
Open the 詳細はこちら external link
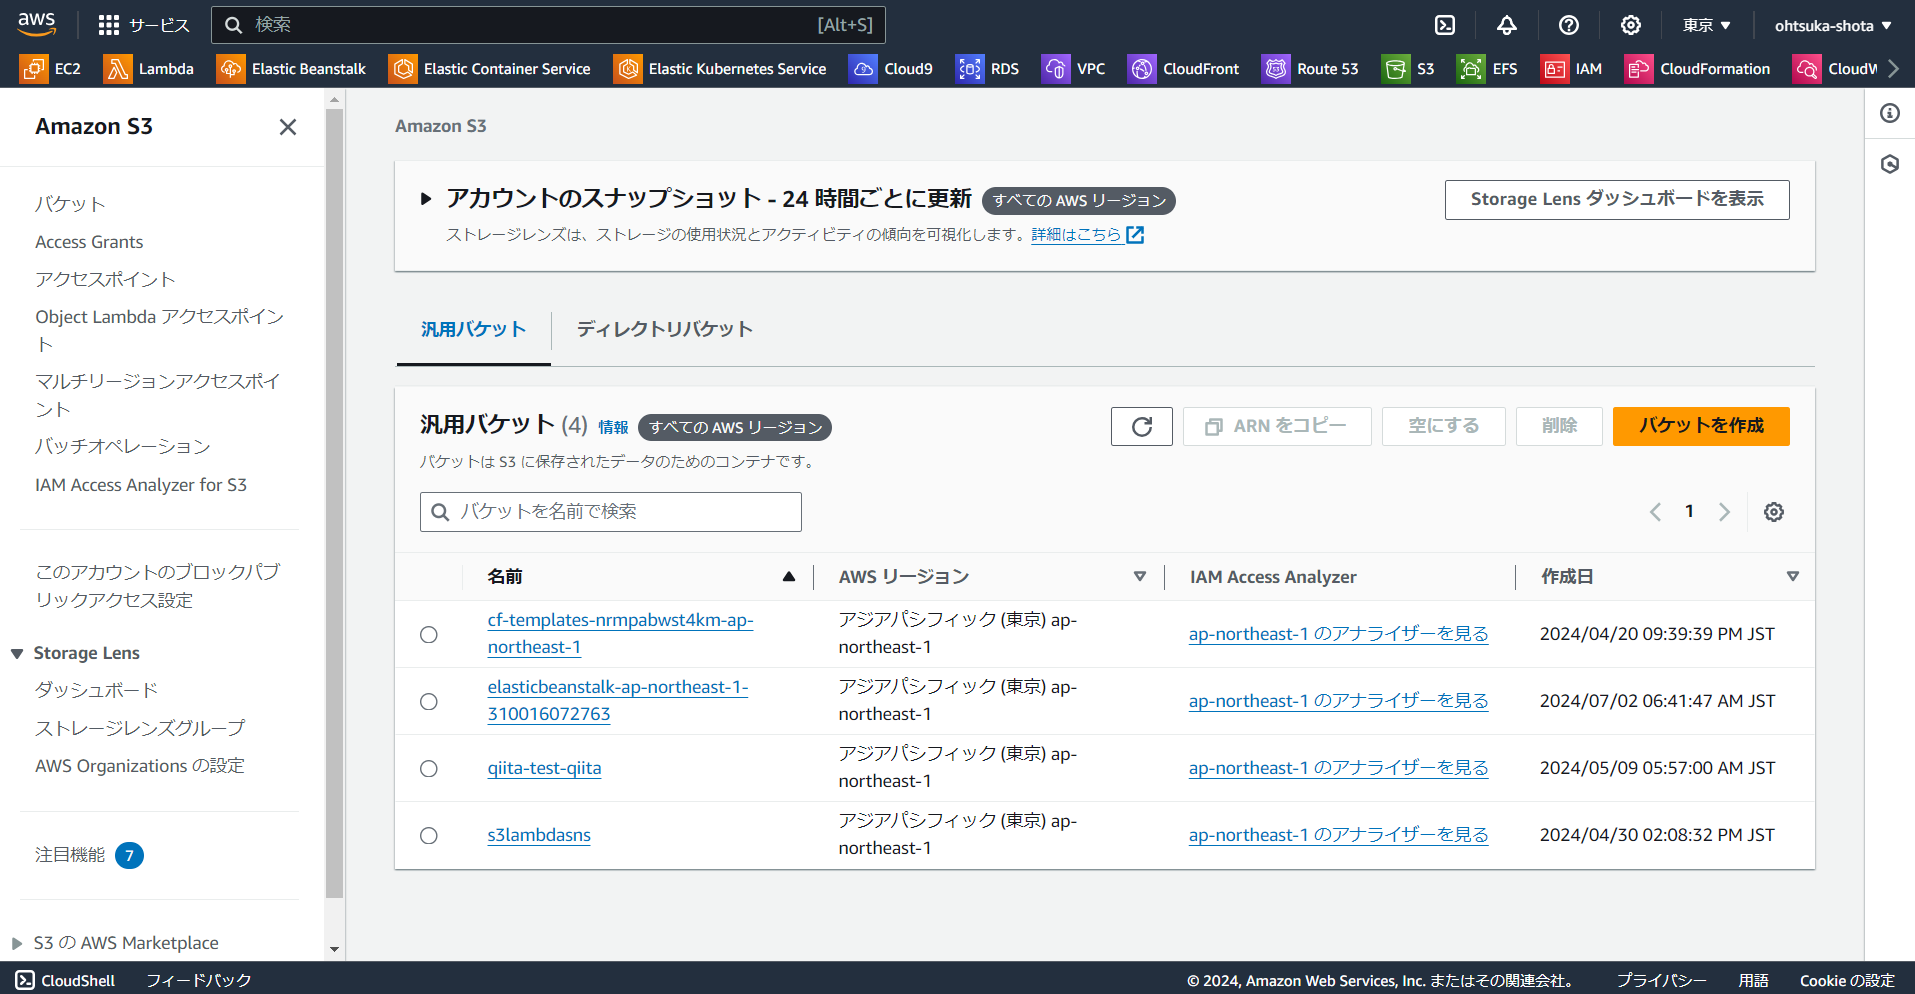(1087, 235)
